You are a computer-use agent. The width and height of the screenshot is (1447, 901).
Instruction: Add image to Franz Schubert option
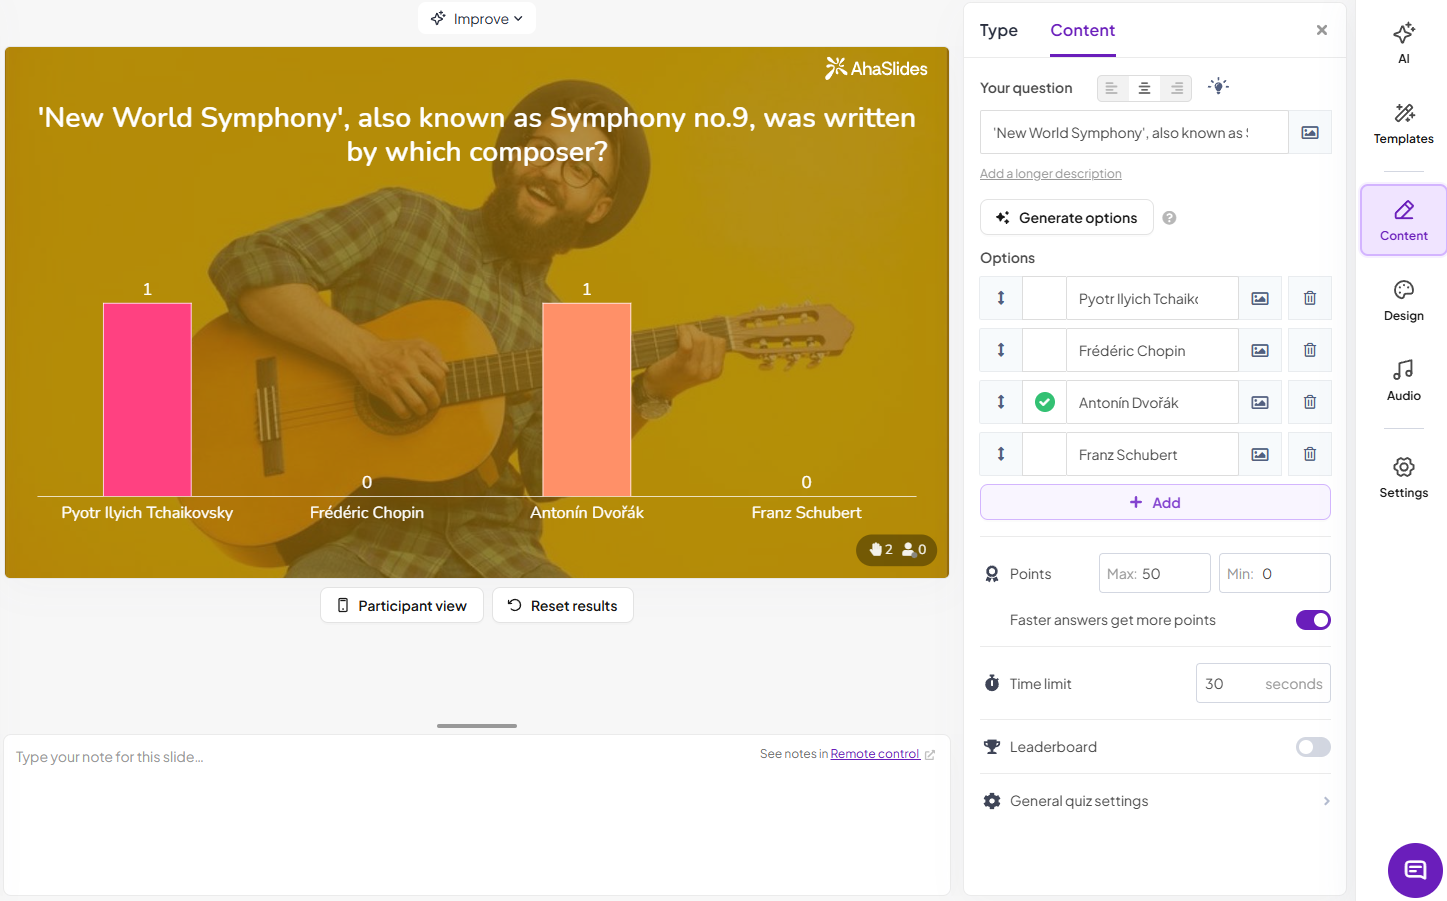(1260, 454)
